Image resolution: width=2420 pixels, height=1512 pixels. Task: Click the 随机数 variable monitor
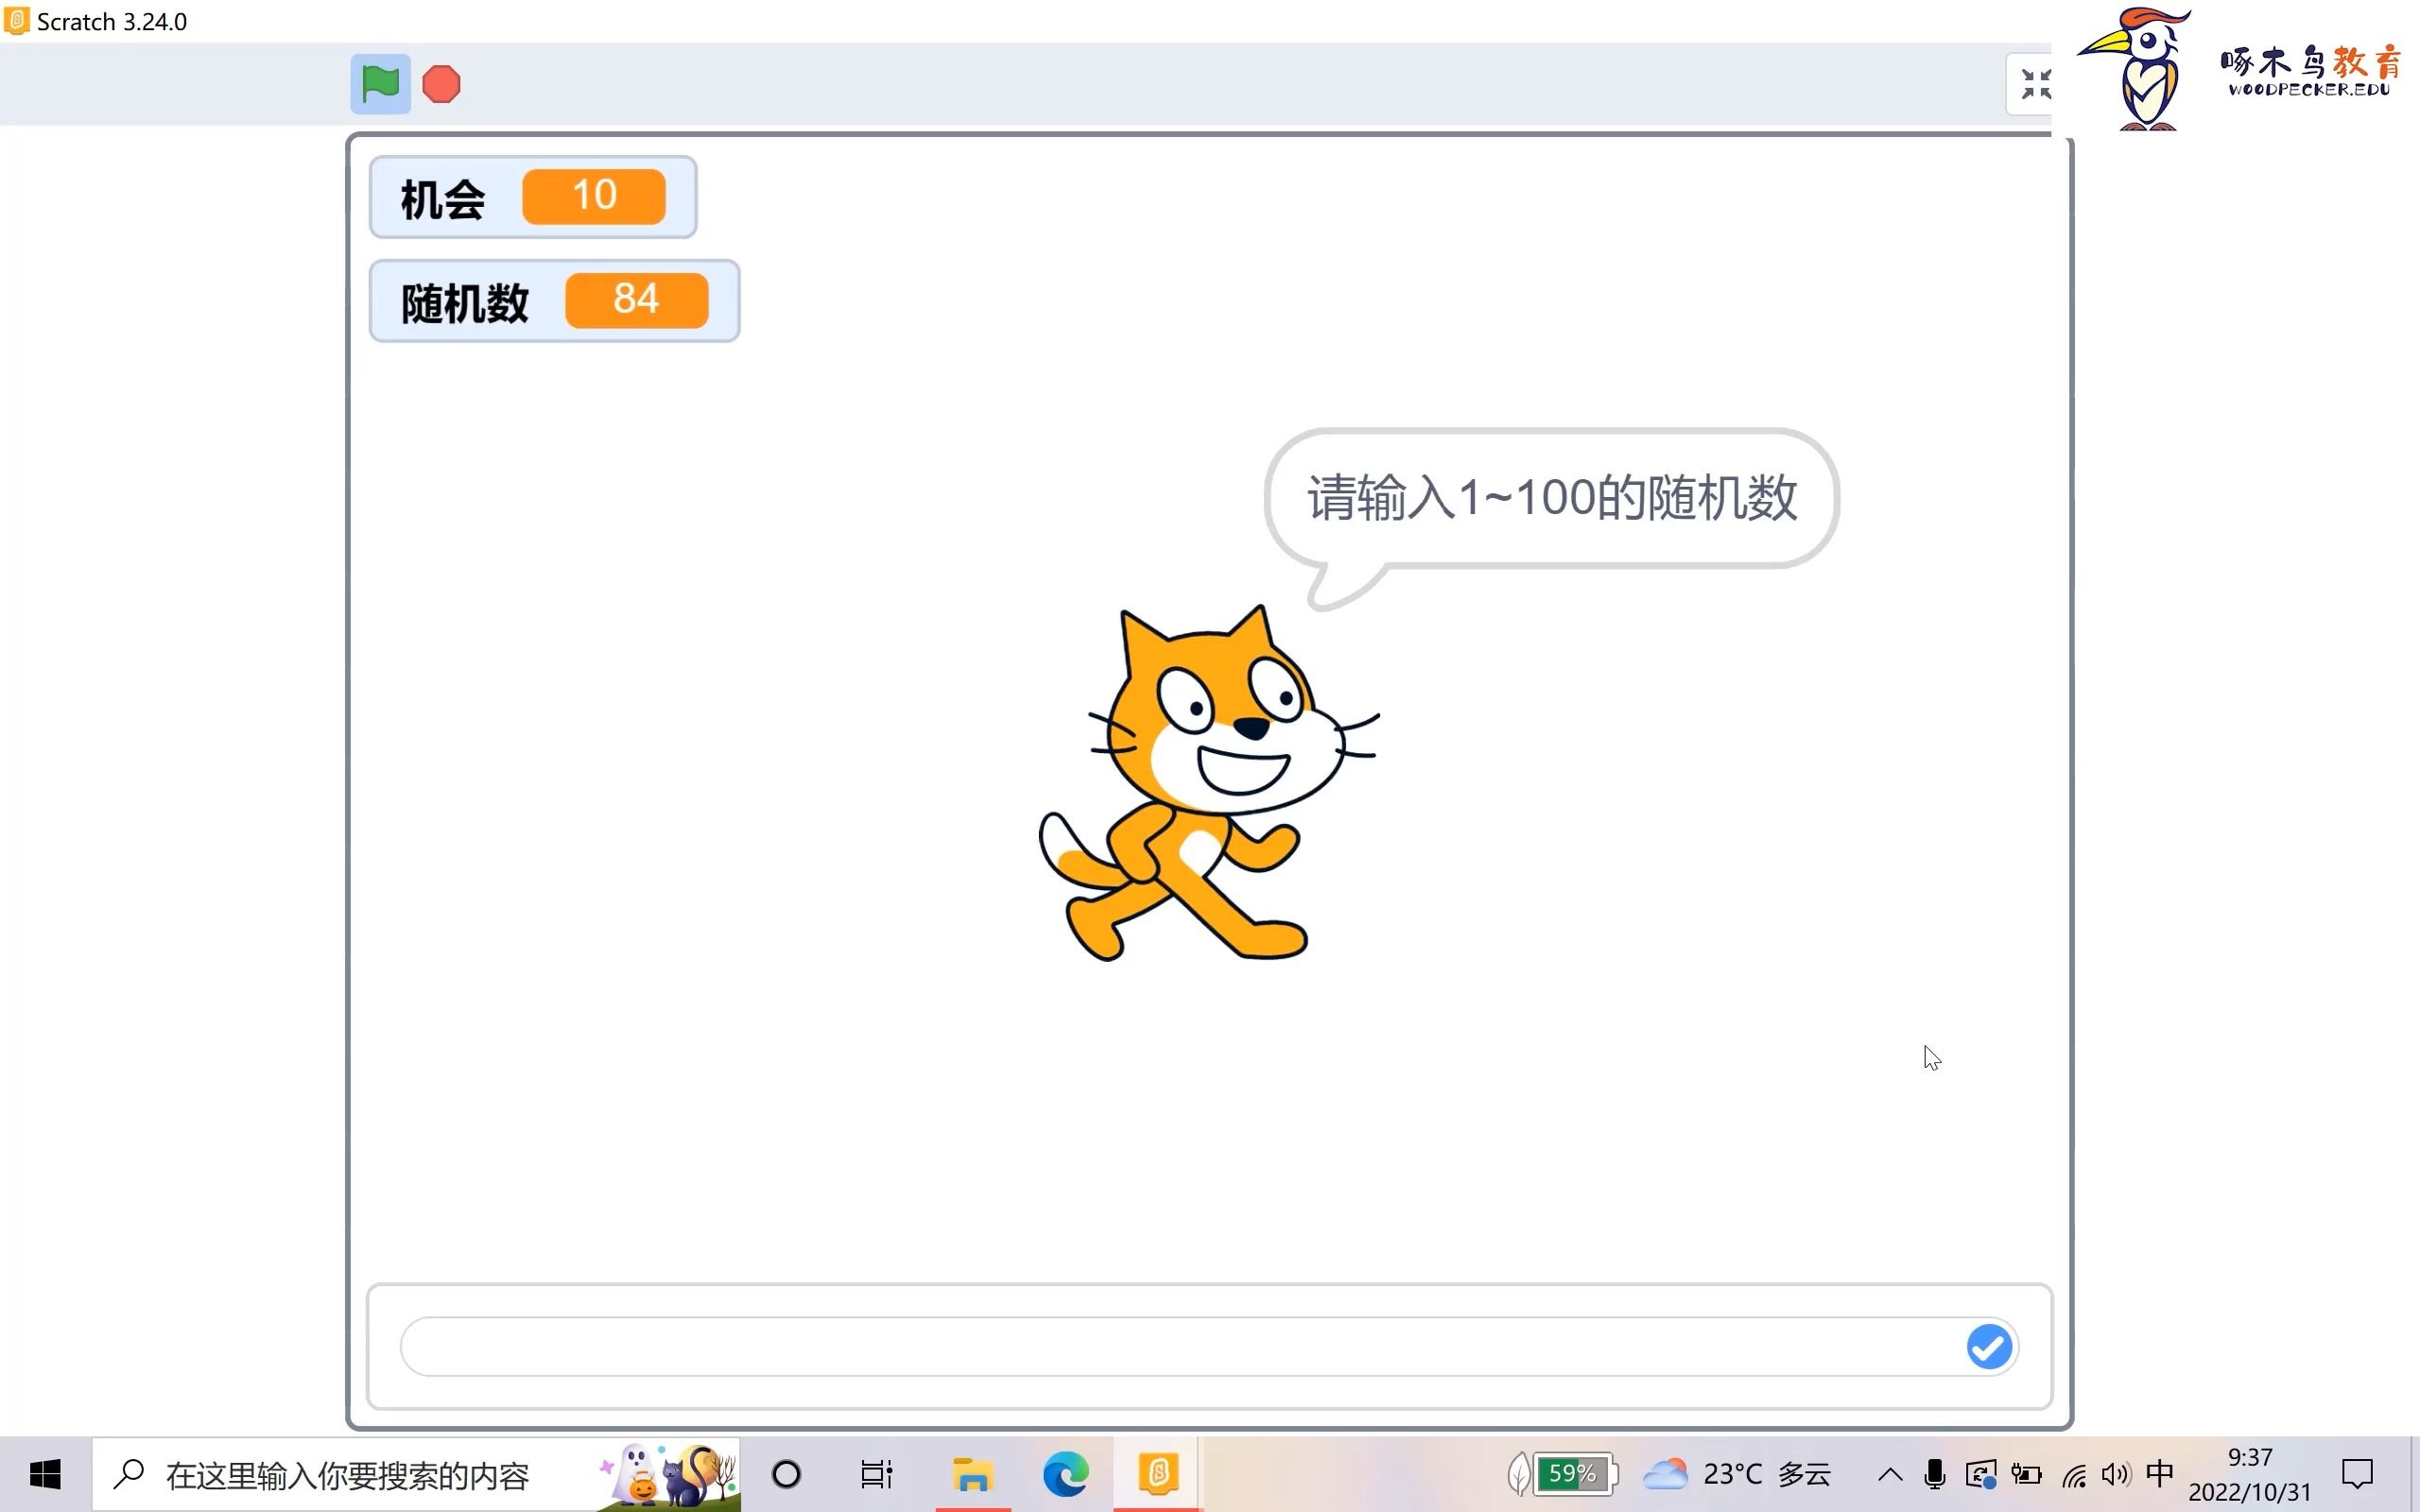[555, 301]
